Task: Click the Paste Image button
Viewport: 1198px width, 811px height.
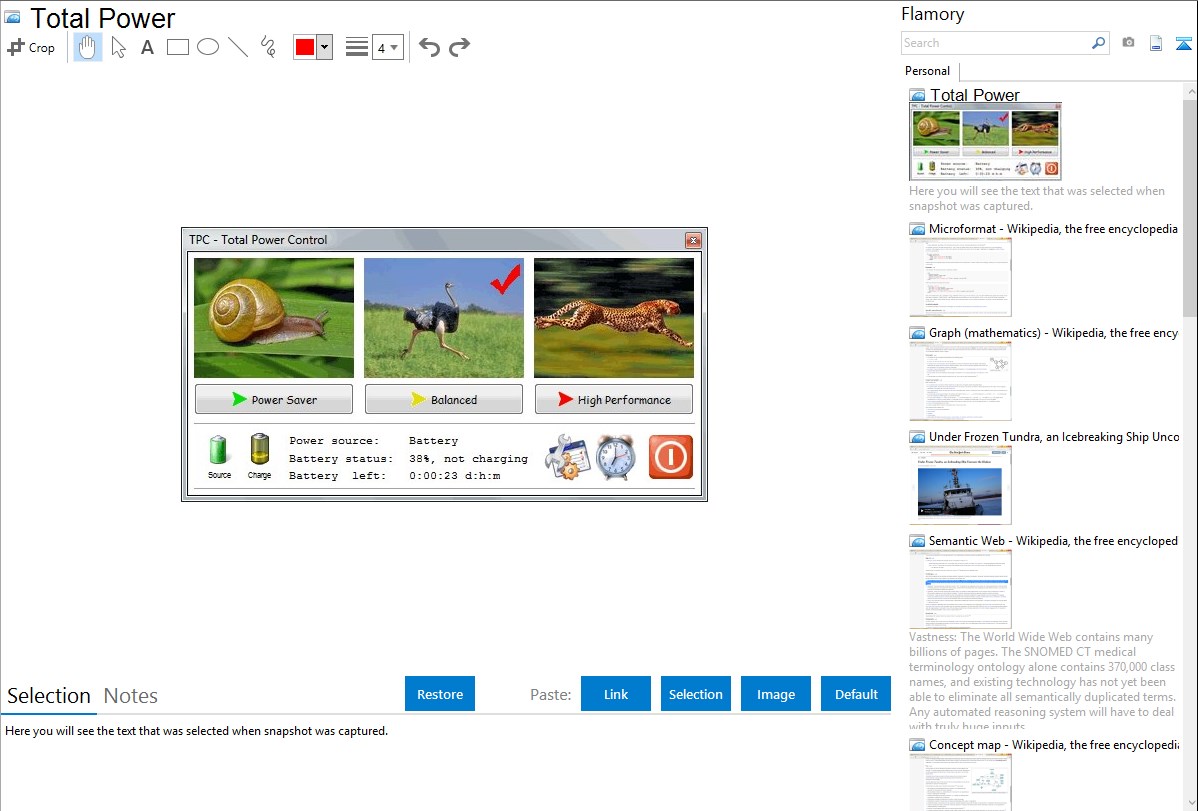Action: click(776, 694)
